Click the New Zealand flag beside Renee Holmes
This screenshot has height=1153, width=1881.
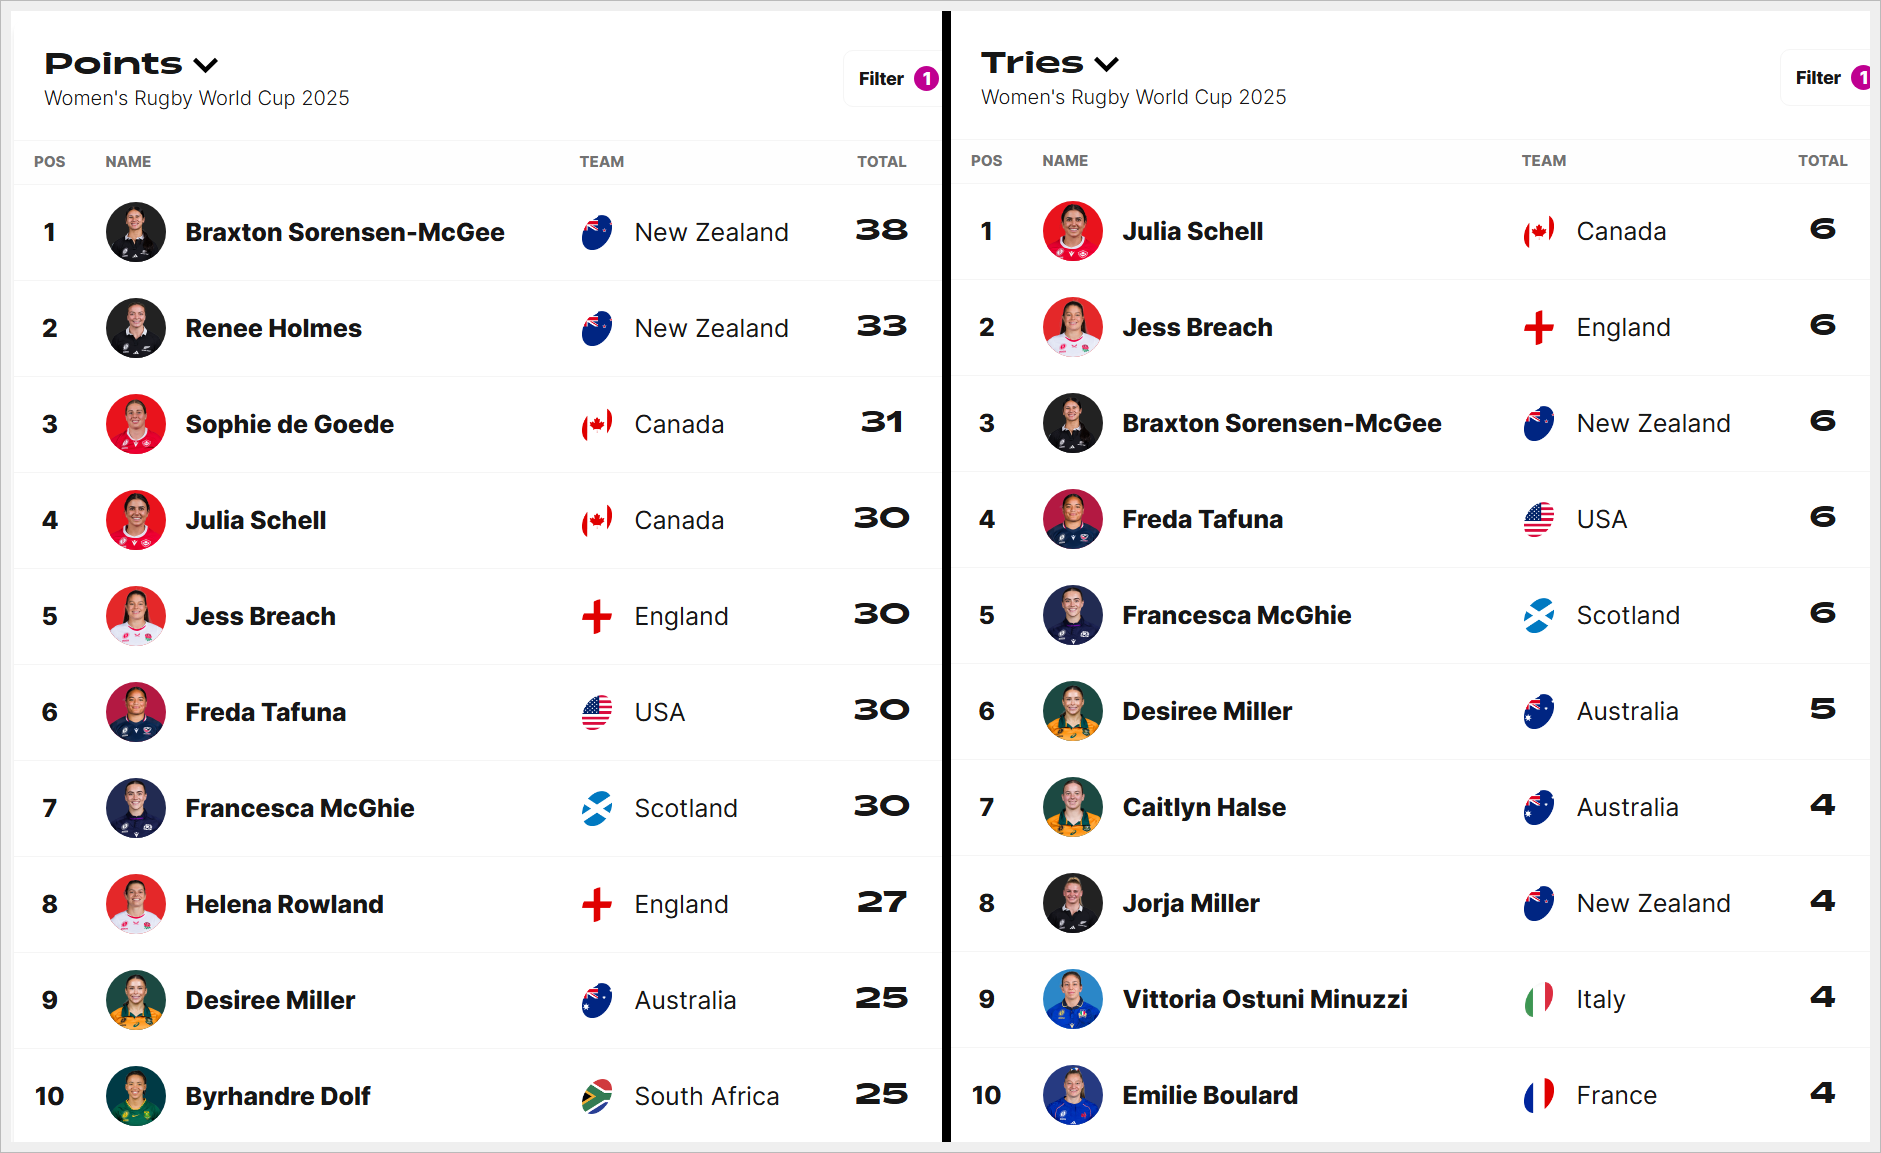(x=597, y=328)
